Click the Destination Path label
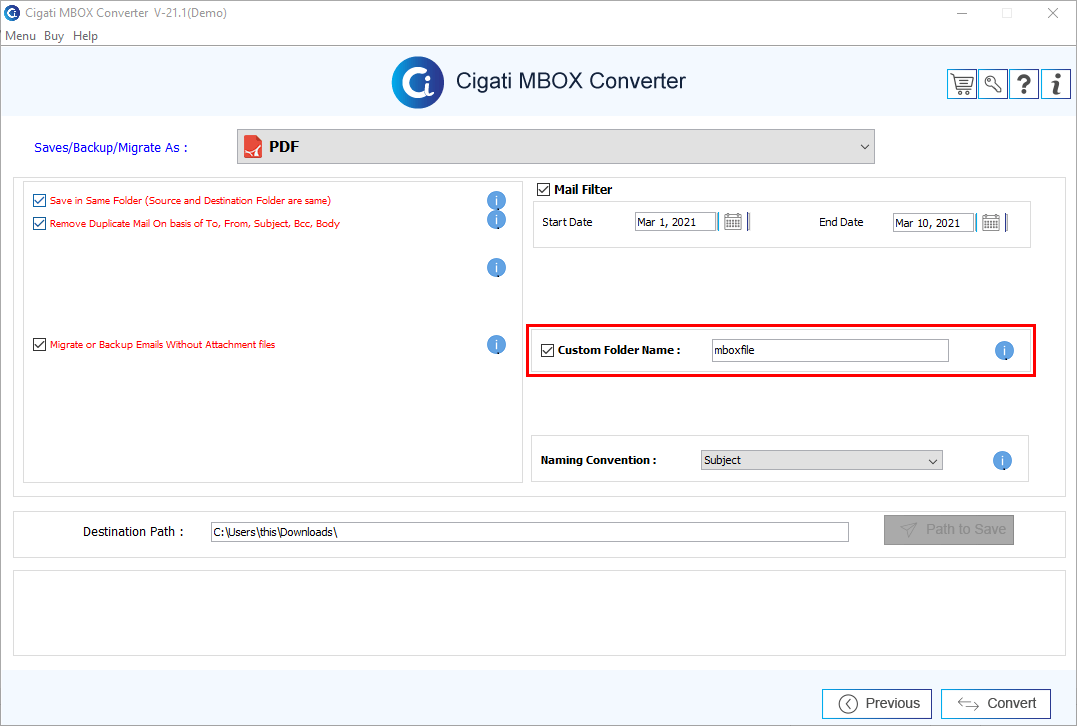The width and height of the screenshot is (1077, 726). click(x=133, y=532)
